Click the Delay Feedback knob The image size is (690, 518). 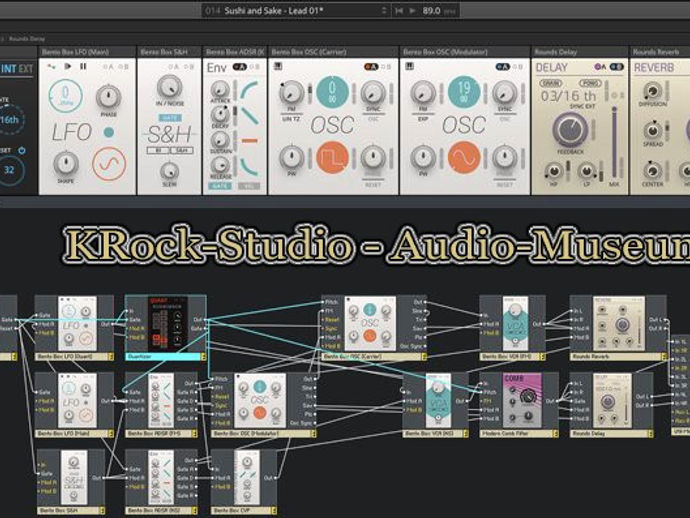coord(570,130)
